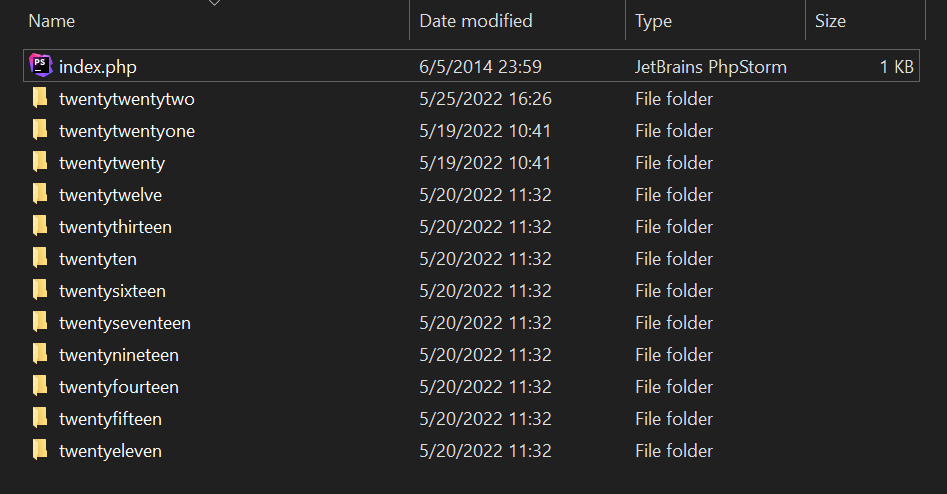Click the twentytwentyone folder icon
The height and width of the screenshot is (494, 947).
40,131
